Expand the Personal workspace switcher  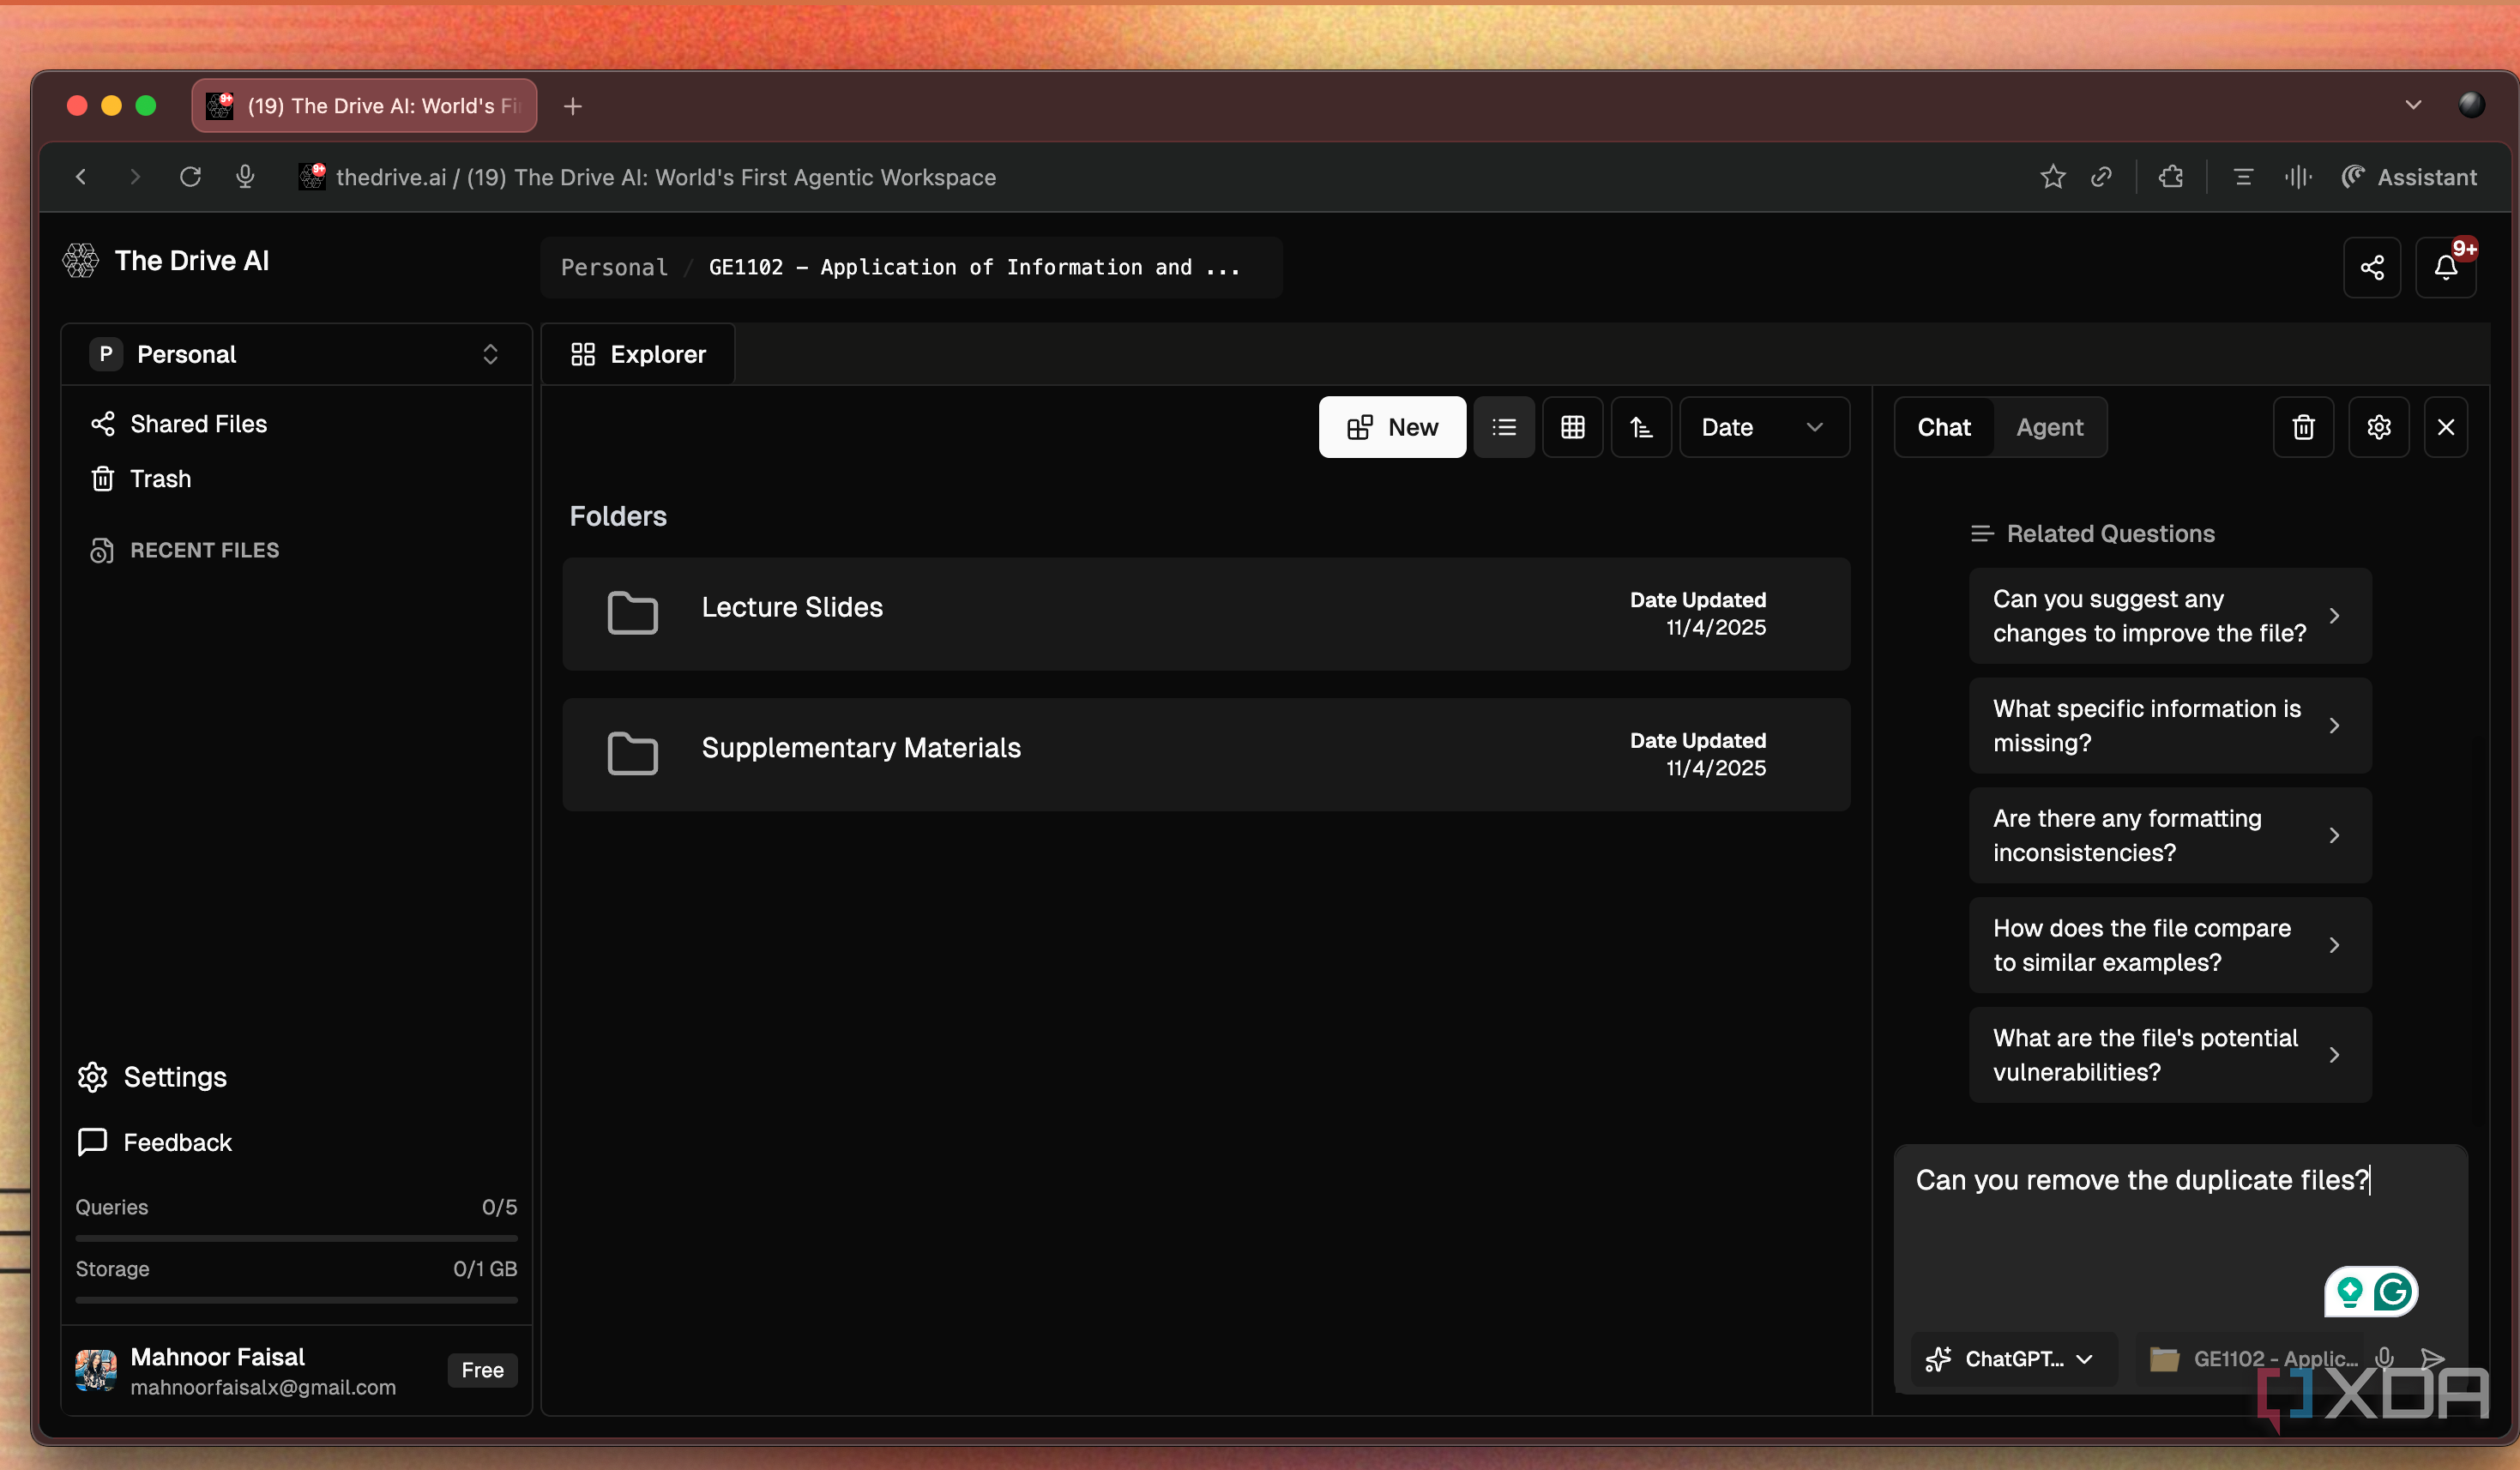(x=296, y=354)
